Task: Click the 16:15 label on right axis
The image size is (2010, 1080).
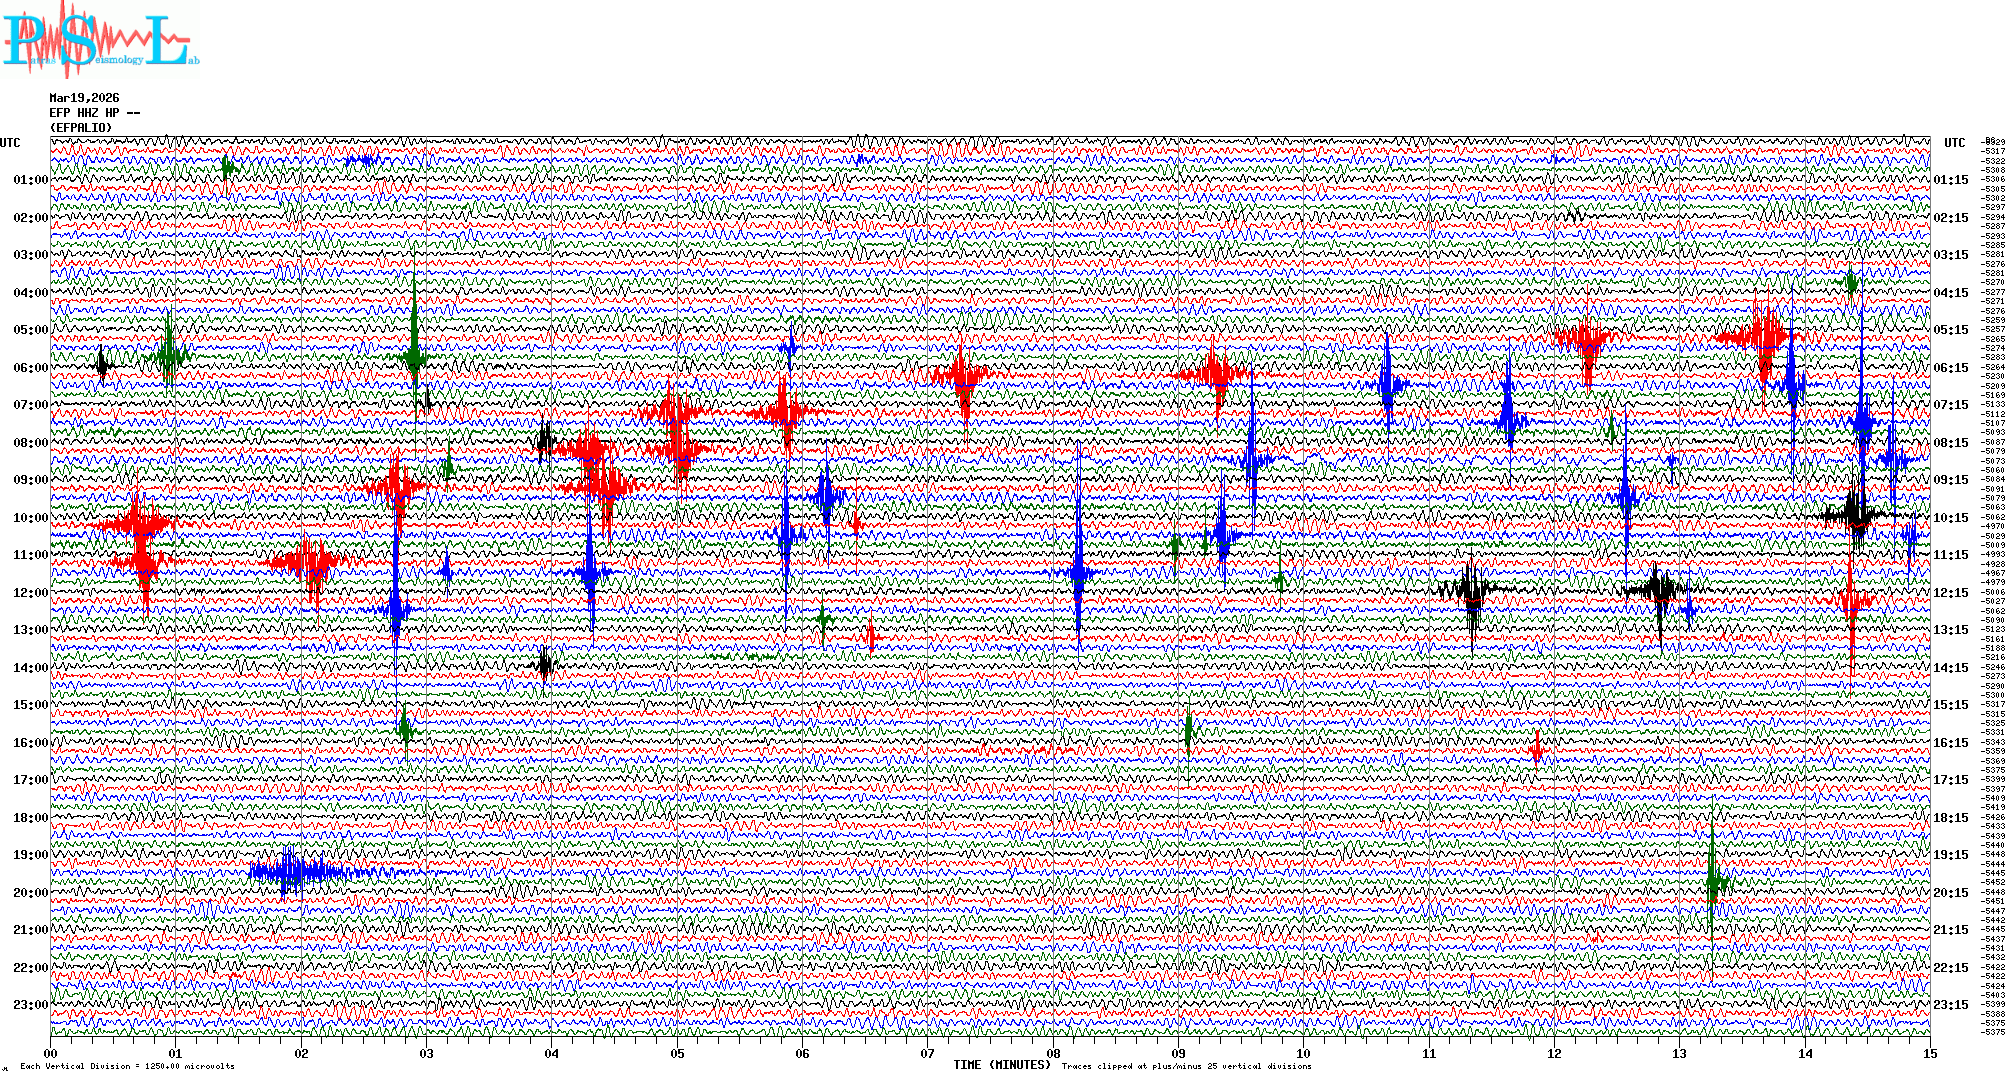Action: click(1950, 743)
